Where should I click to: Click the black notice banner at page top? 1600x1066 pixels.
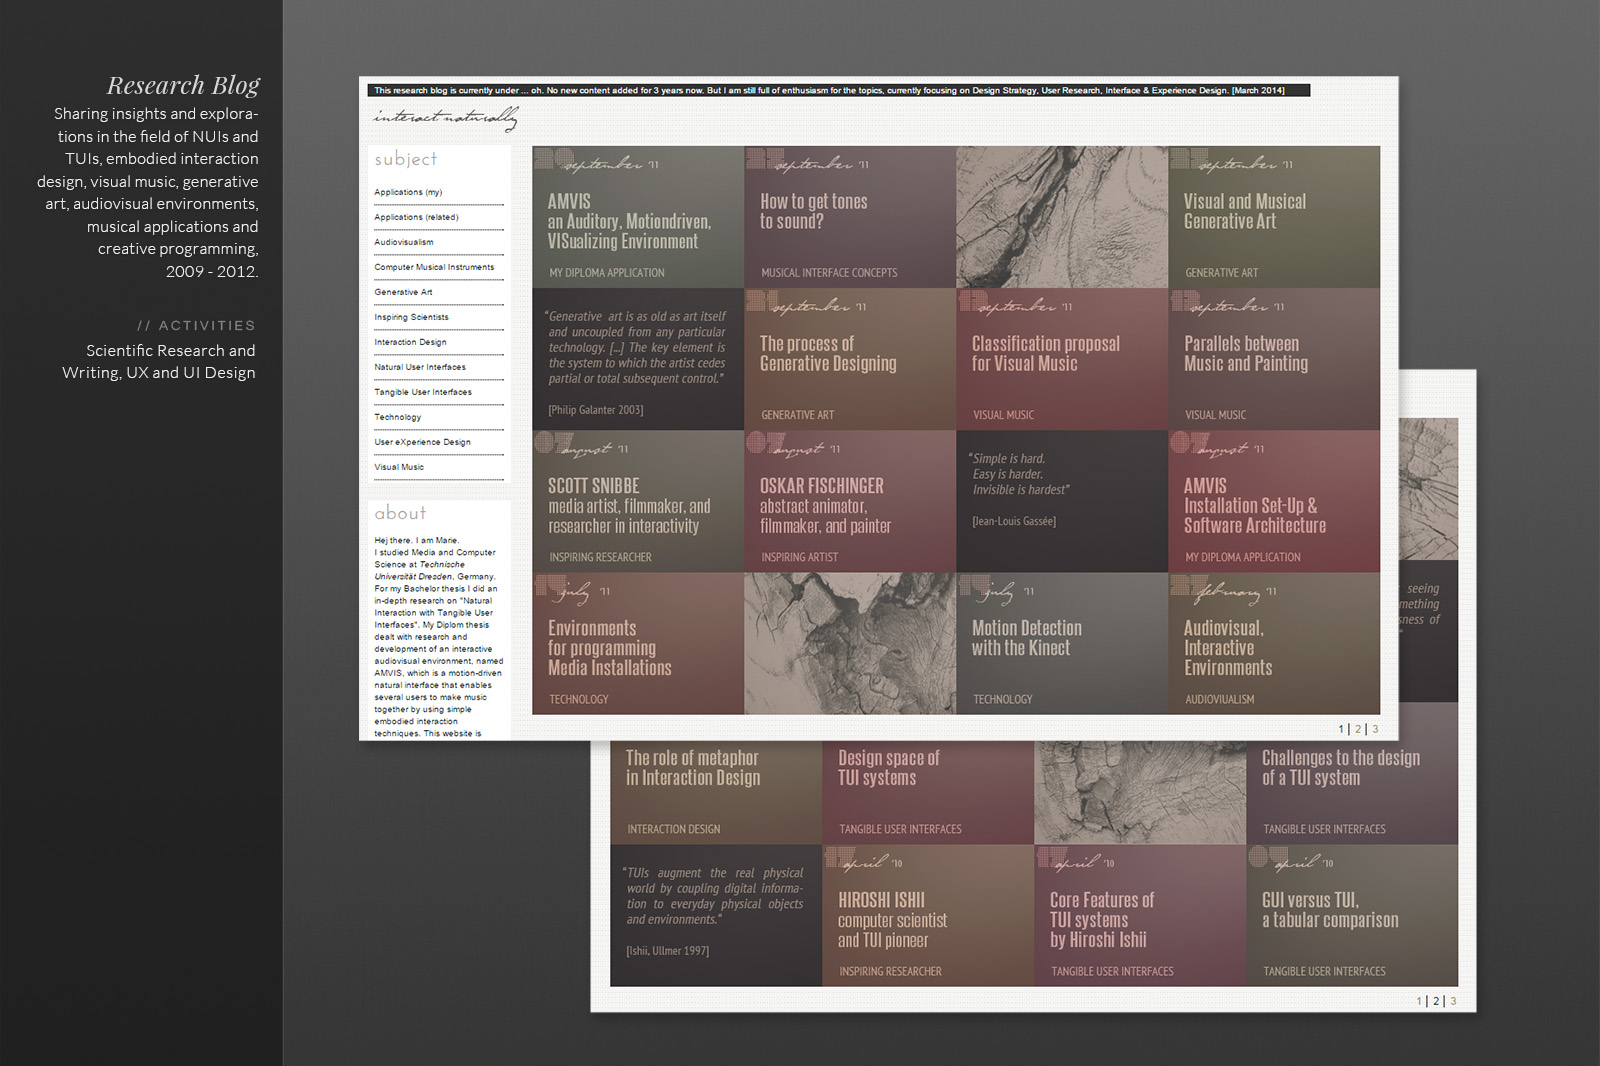pyautogui.click(x=839, y=90)
